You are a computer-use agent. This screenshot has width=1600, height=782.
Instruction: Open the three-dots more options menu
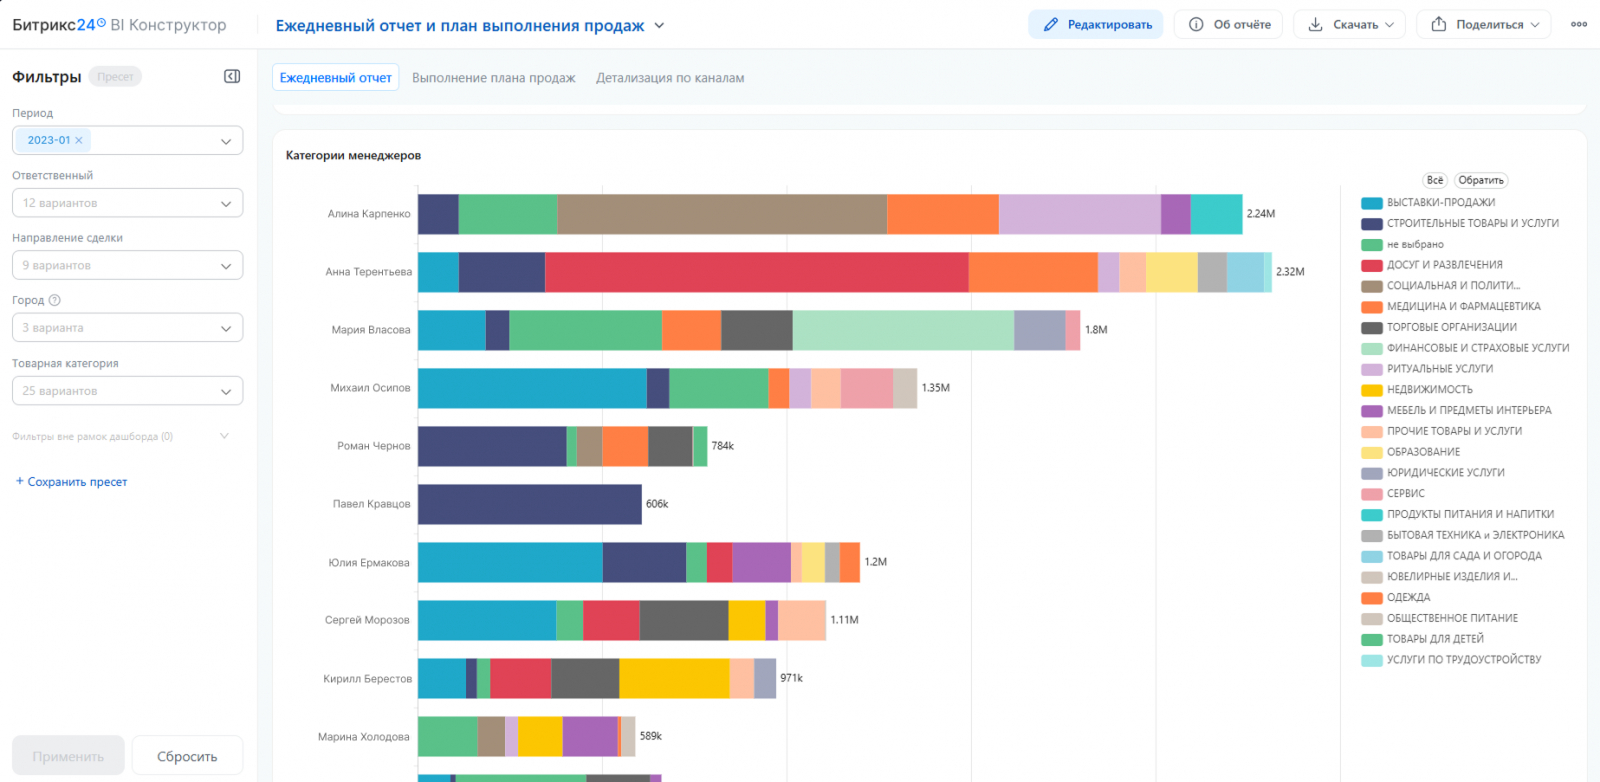click(x=1579, y=25)
